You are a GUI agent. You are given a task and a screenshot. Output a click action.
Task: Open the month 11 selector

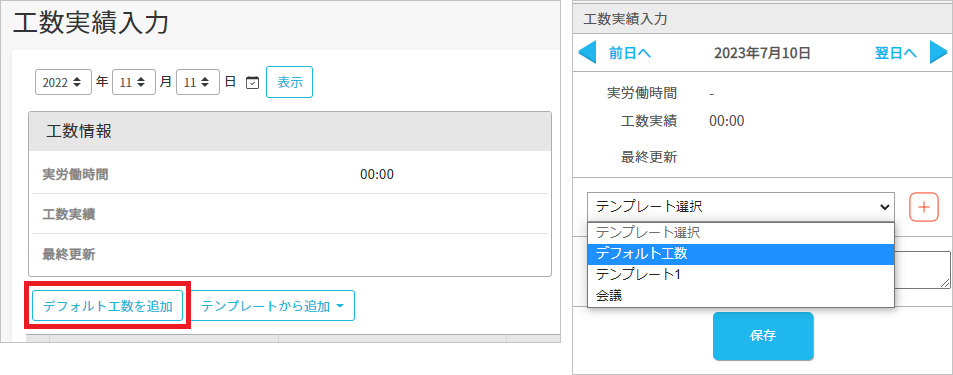pos(134,82)
